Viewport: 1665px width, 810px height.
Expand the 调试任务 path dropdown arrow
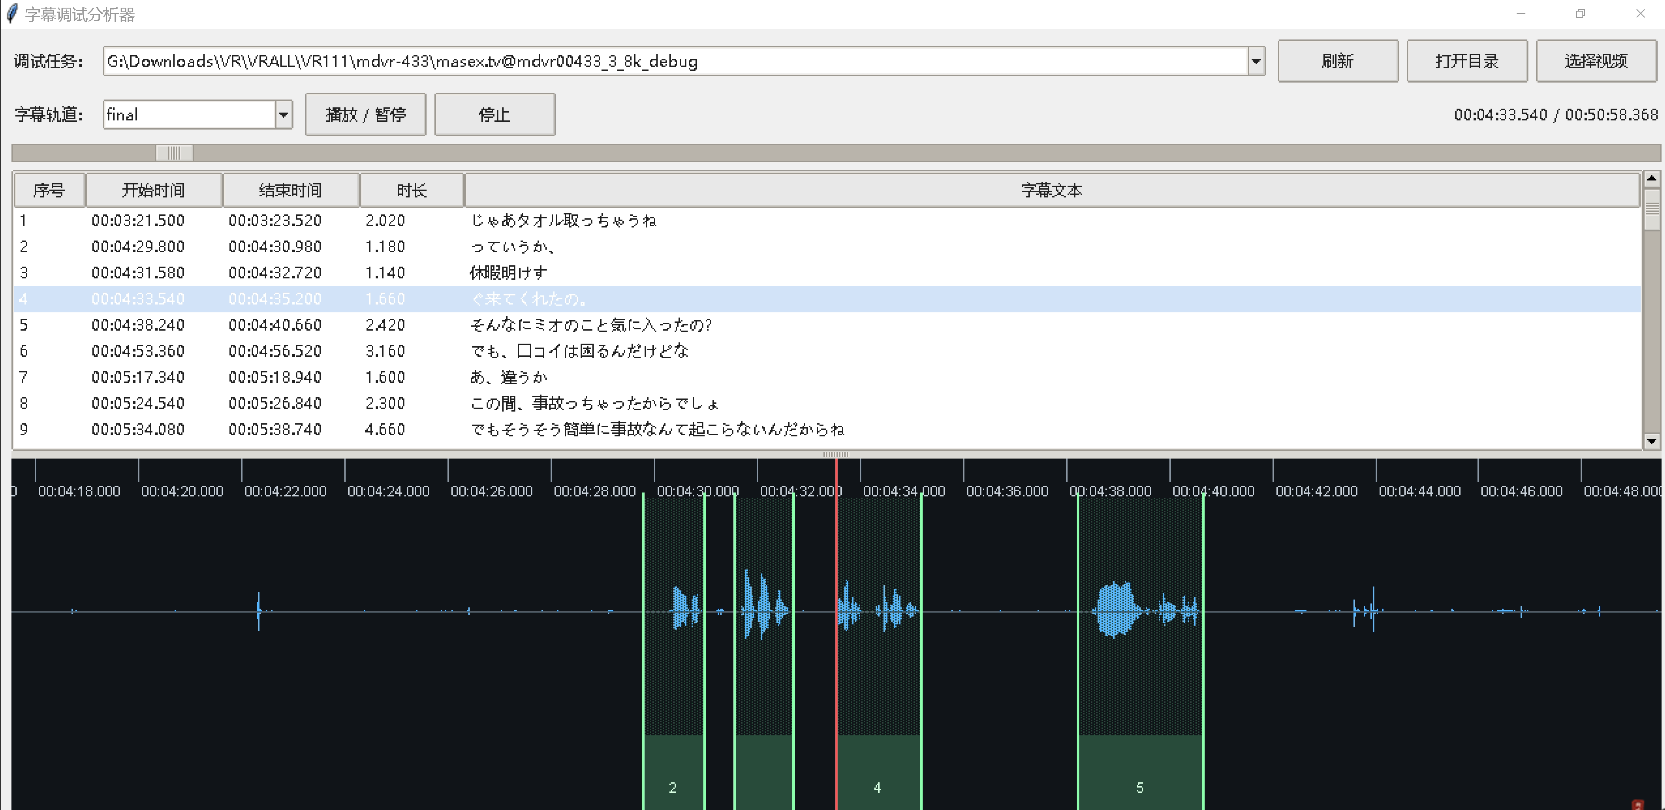(x=1256, y=61)
